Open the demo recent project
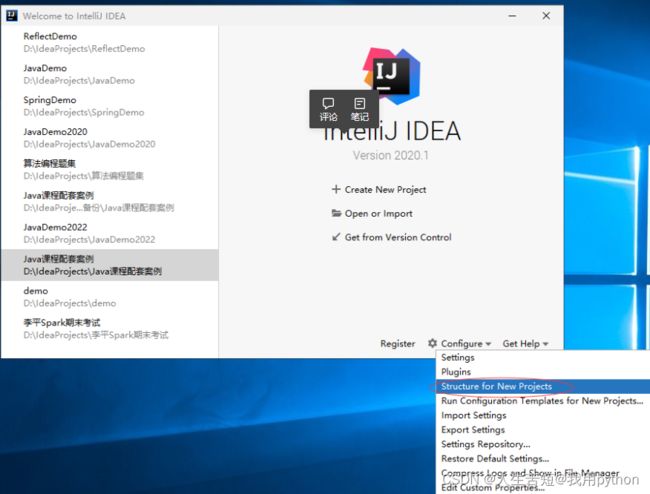Screen dimensions: 650x494 pyautogui.click(x=109, y=297)
